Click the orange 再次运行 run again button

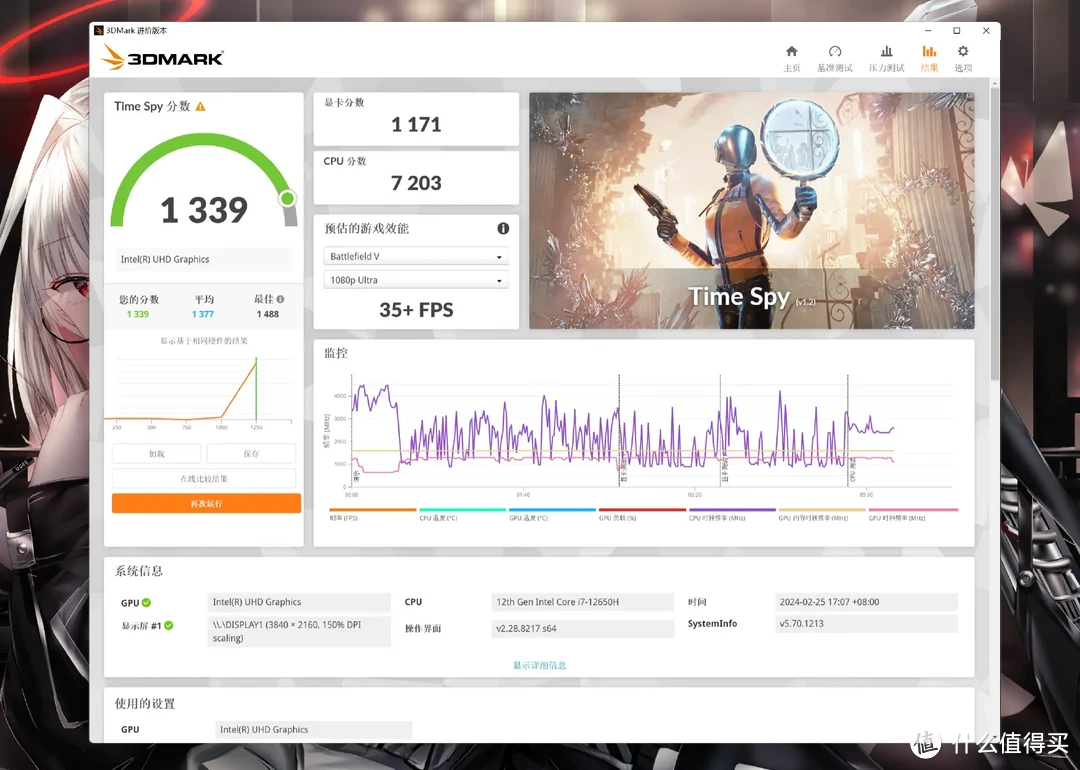click(x=206, y=503)
